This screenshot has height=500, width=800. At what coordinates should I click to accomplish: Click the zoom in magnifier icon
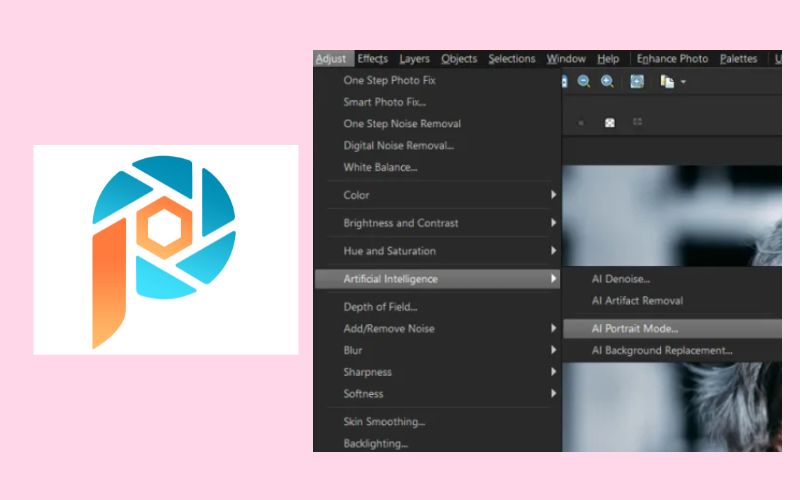(607, 81)
